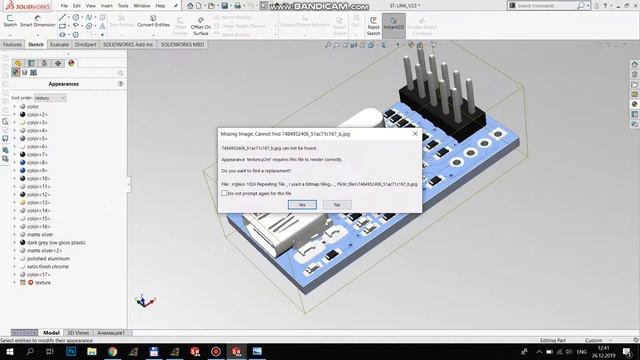640x360 pixels.
Task: Switch to the 3D Views bottom tab
Action: pos(78,333)
